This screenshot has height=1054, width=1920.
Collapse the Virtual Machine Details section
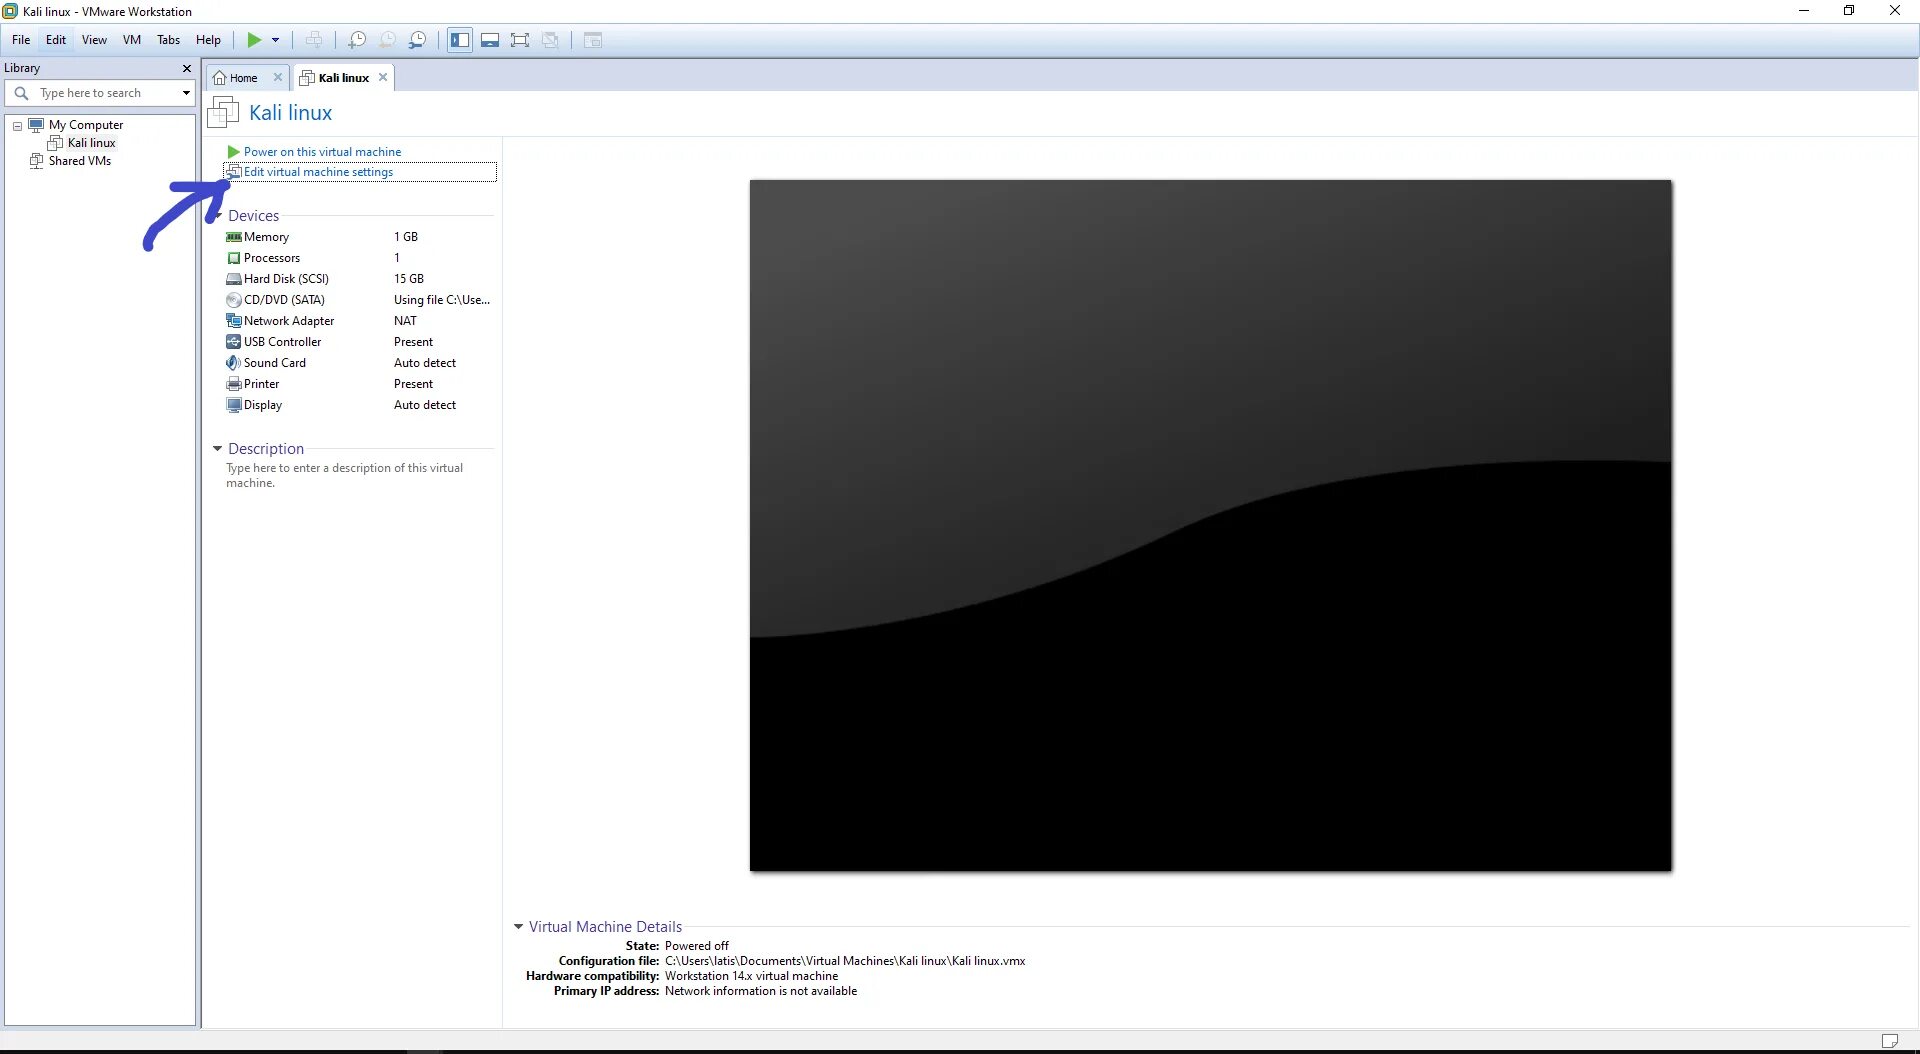click(x=518, y=927)
